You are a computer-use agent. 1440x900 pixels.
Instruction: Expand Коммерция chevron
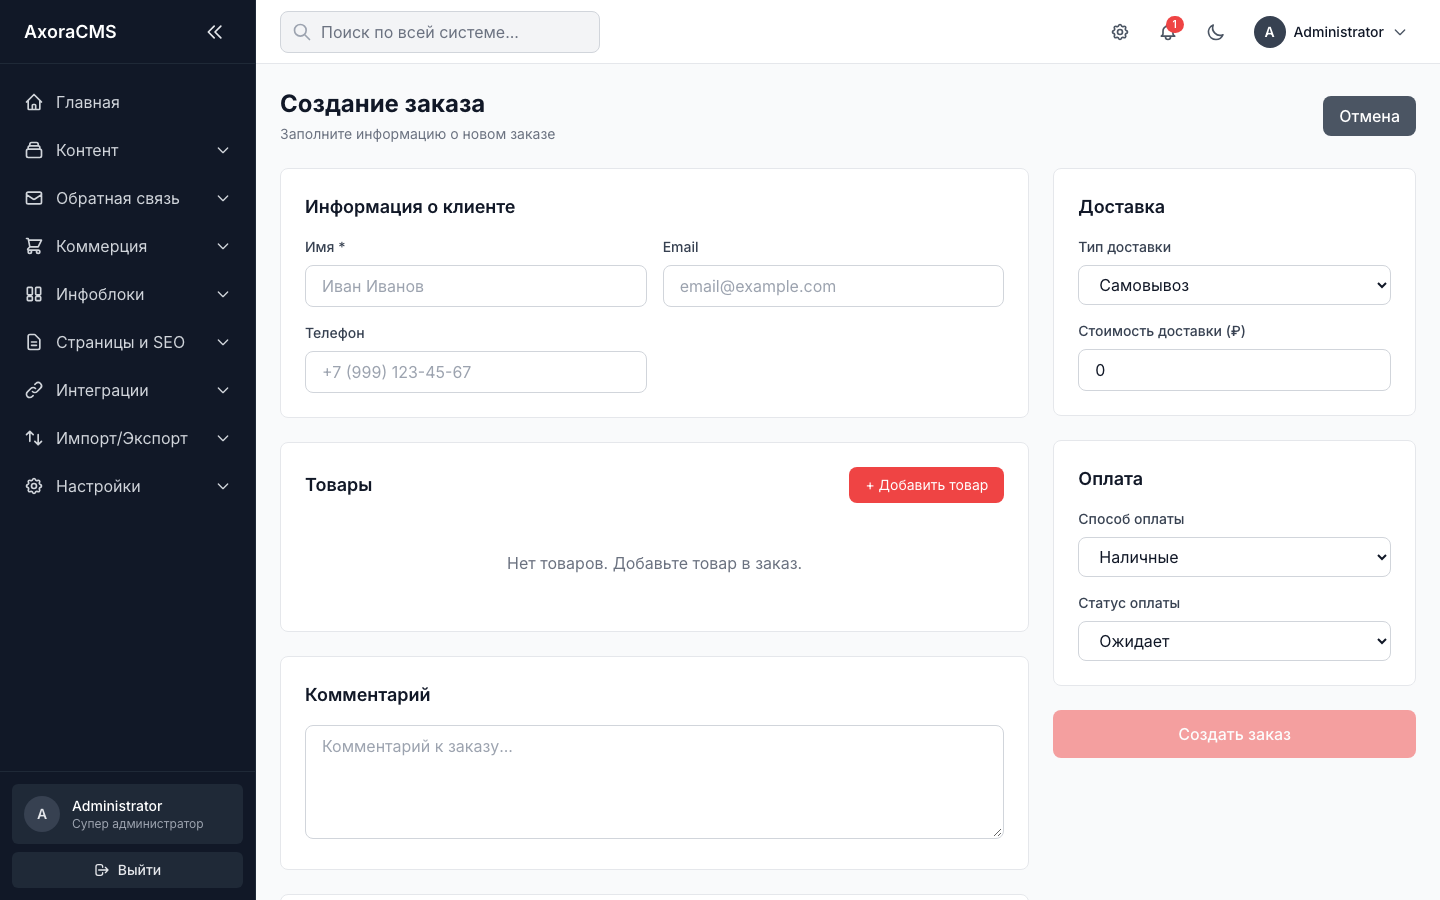point(223,246)
